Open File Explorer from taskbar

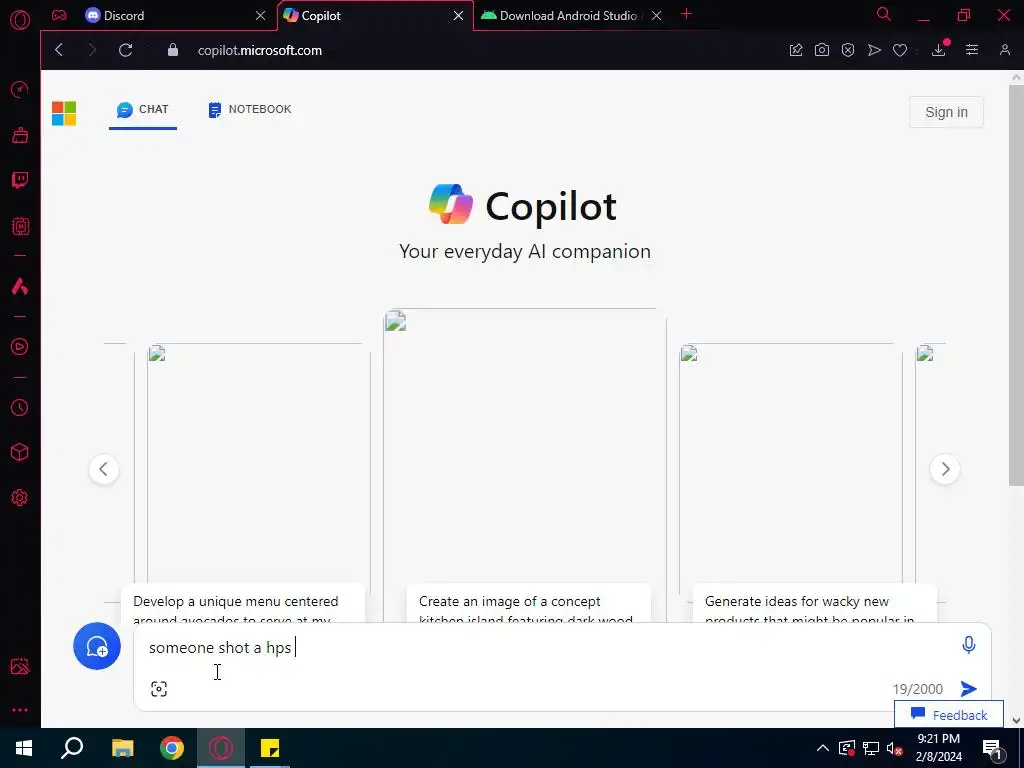[122, 748]
